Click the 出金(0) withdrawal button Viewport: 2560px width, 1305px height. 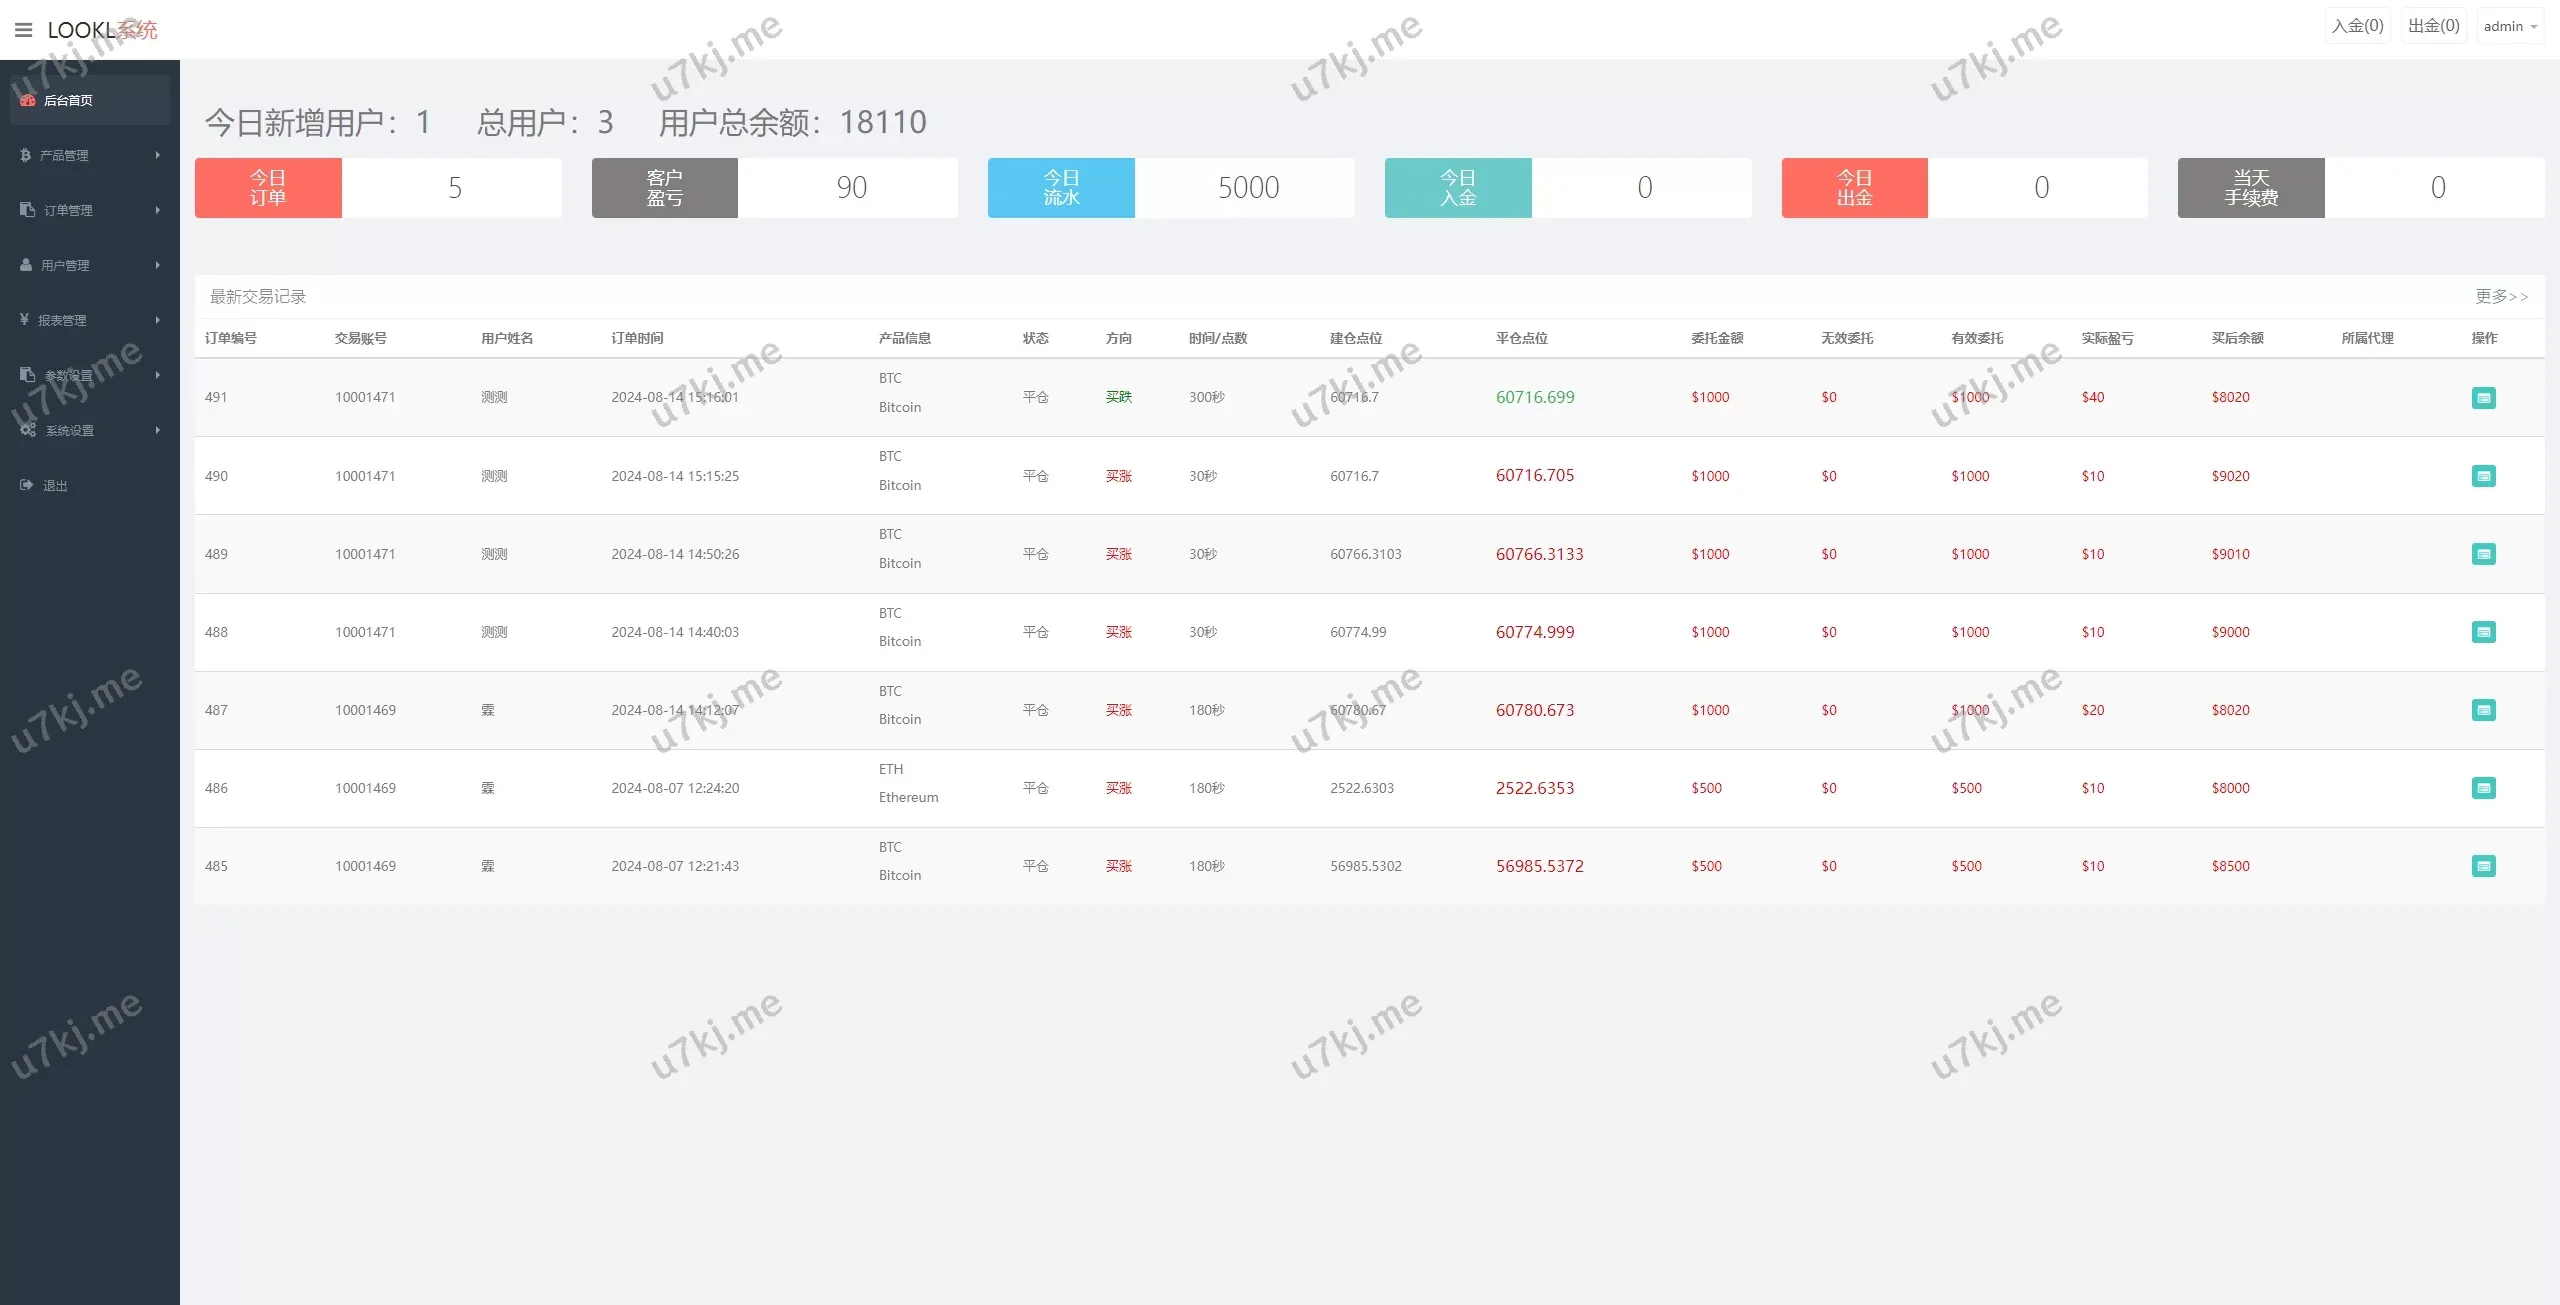[2433, 26]
